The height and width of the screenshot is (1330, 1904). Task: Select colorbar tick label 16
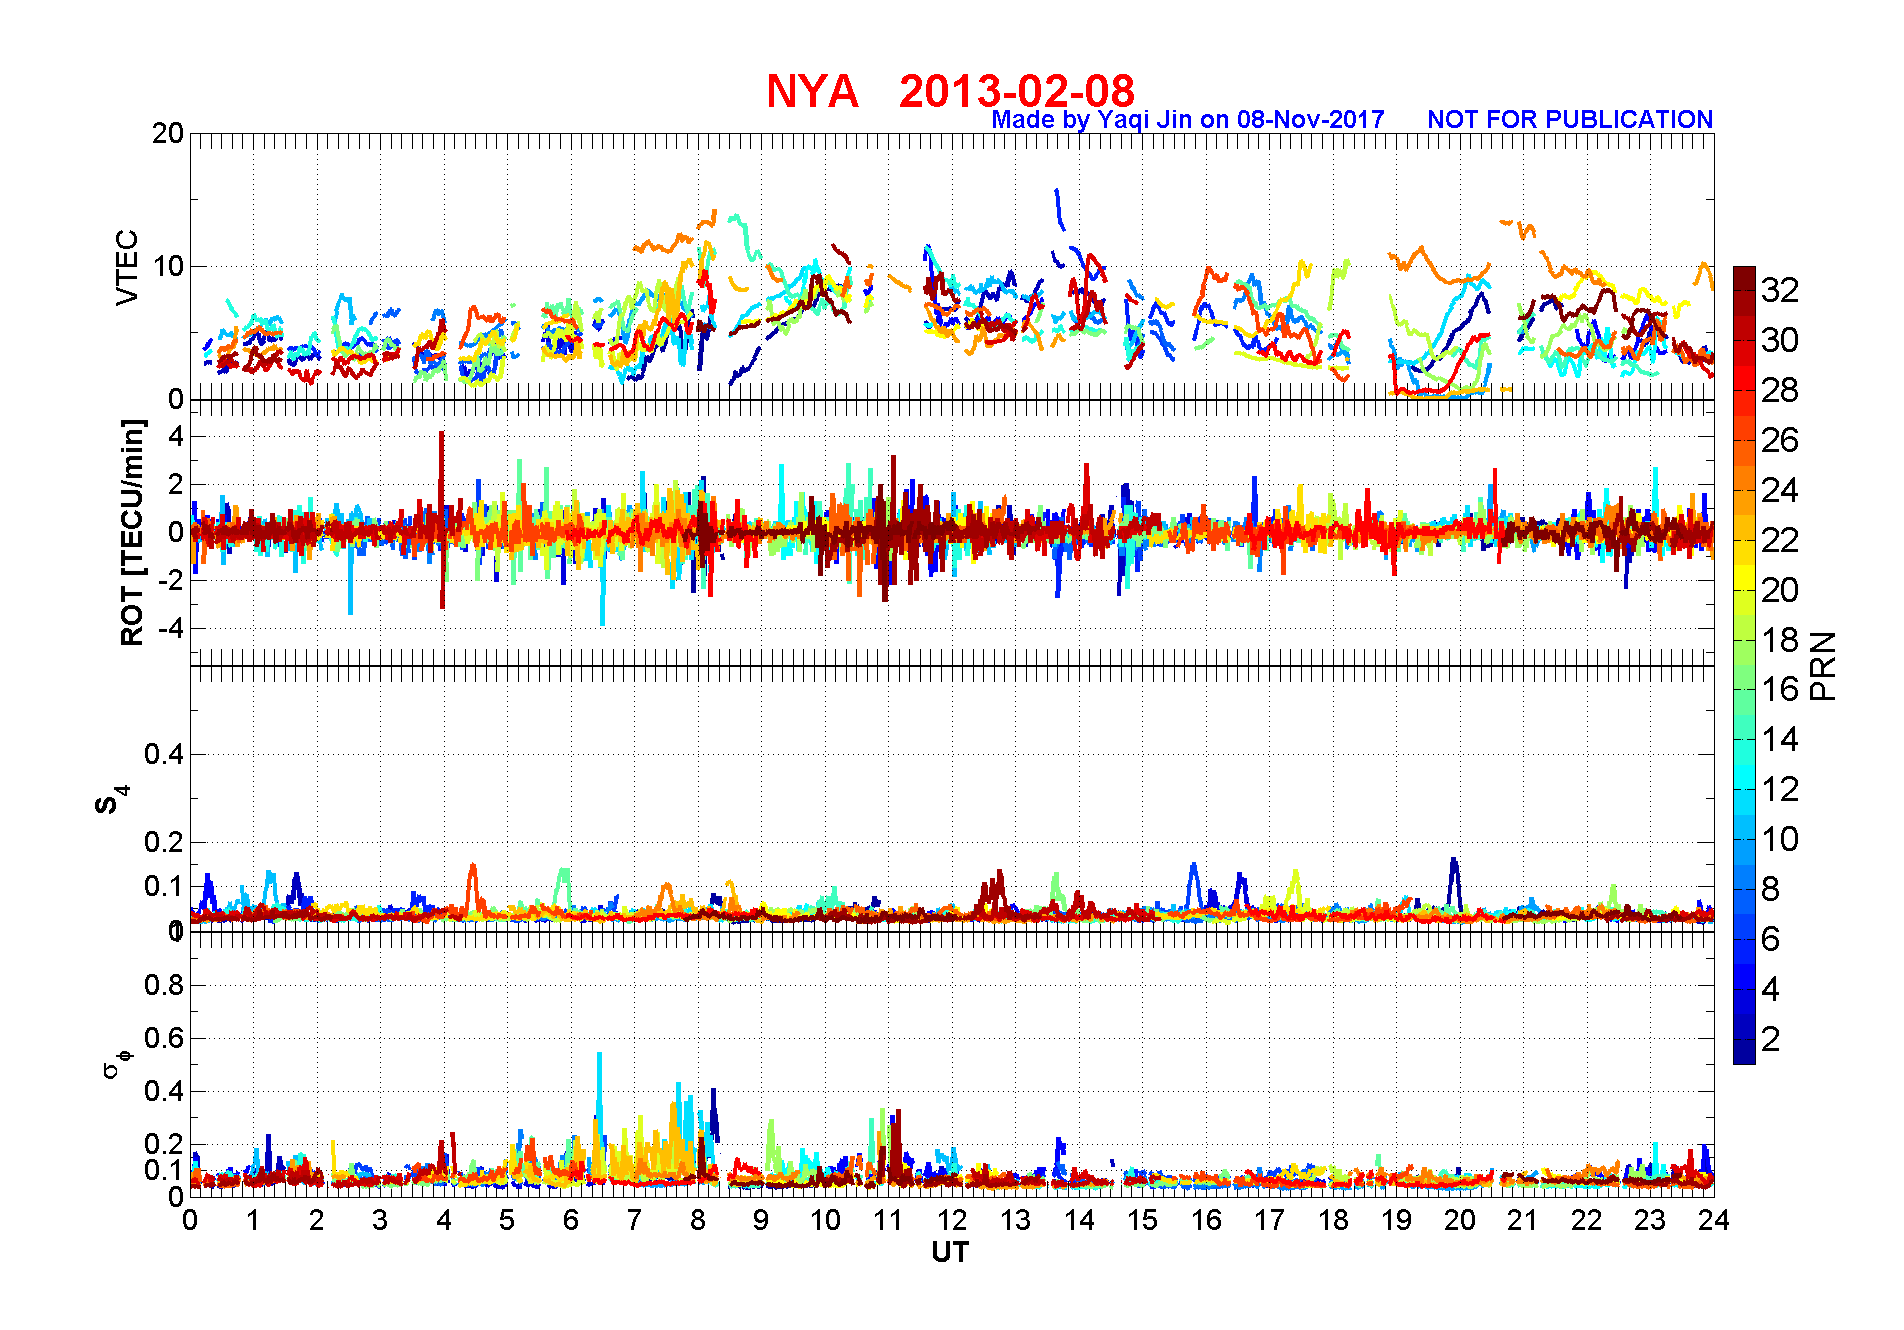point(1780,689)
